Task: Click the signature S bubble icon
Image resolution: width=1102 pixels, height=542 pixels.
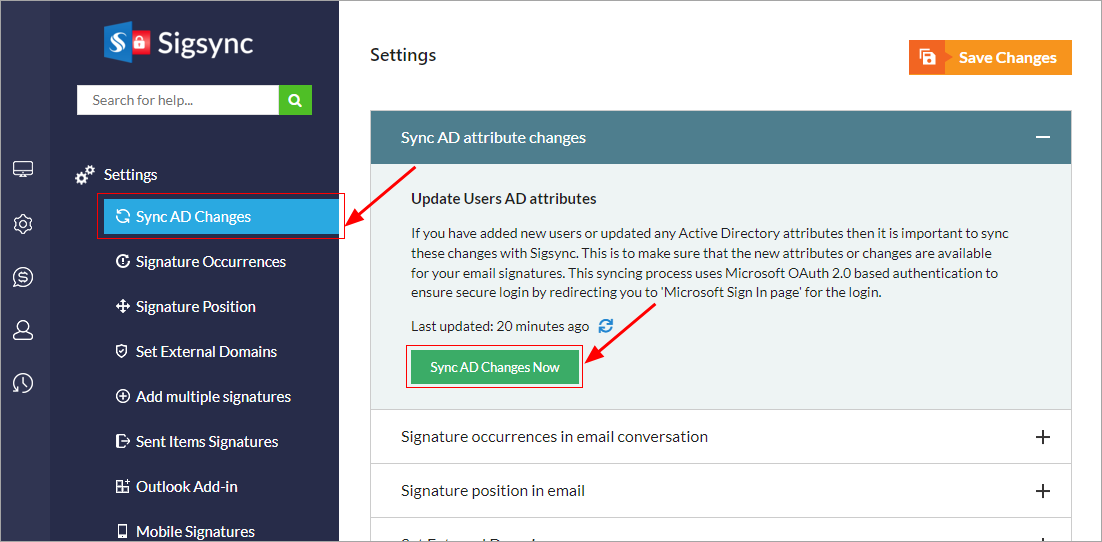Action: click(23, 277)
